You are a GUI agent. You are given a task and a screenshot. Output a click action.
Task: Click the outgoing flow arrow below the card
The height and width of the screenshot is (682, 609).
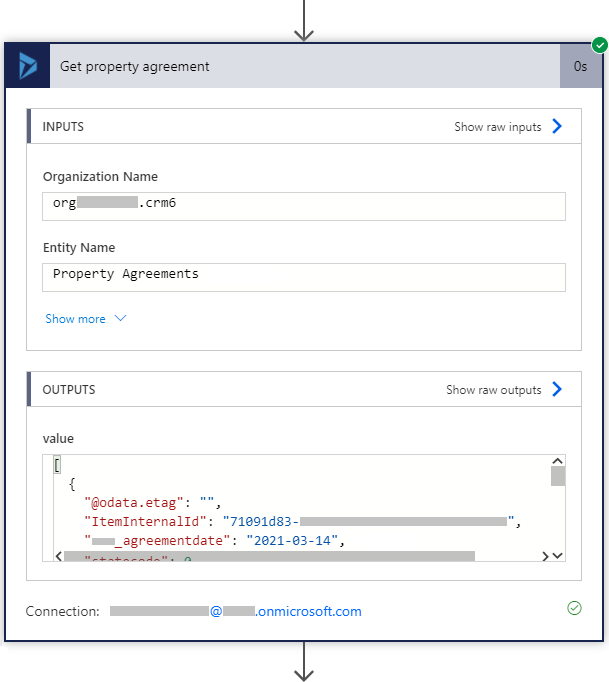coord(304,661)
